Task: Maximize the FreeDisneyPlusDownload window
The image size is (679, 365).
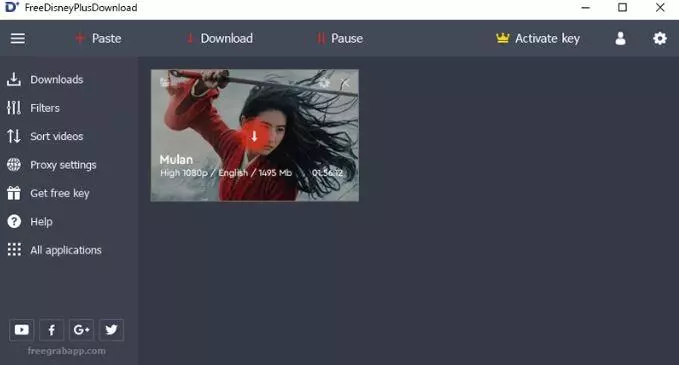Action: pyautogui.click(x=622, y=7)
